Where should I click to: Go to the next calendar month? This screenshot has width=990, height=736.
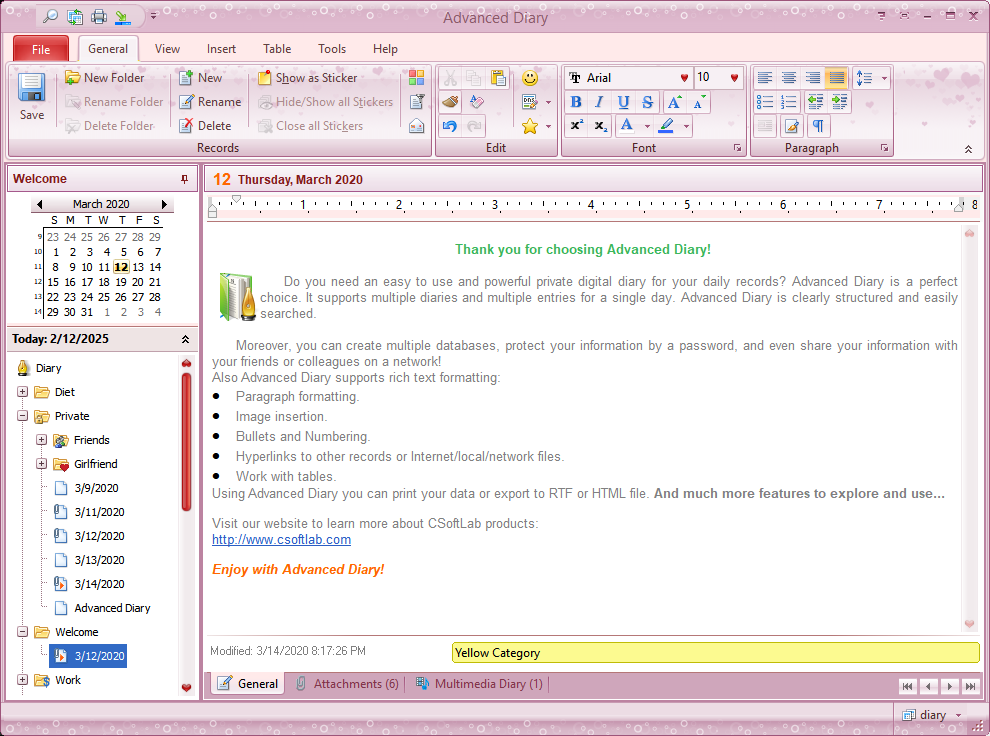[x=164, y=204]
